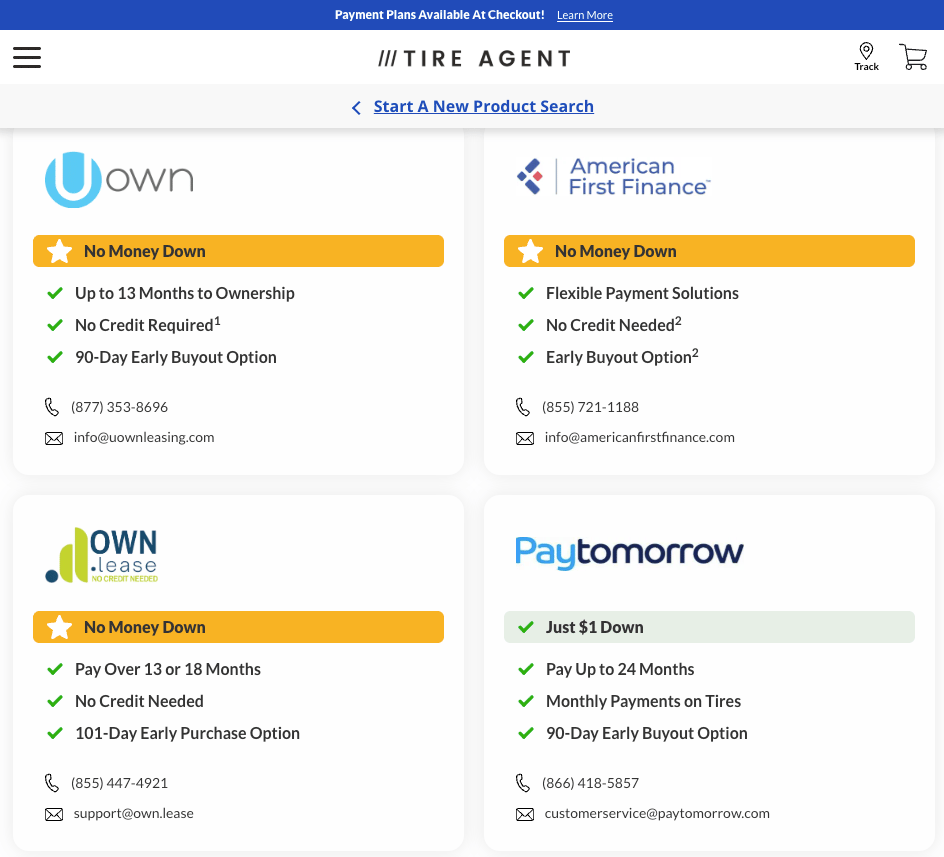Click the shopping cart icon
The width and height of the screenshot is (944, 857).
[x=912, y=57]
